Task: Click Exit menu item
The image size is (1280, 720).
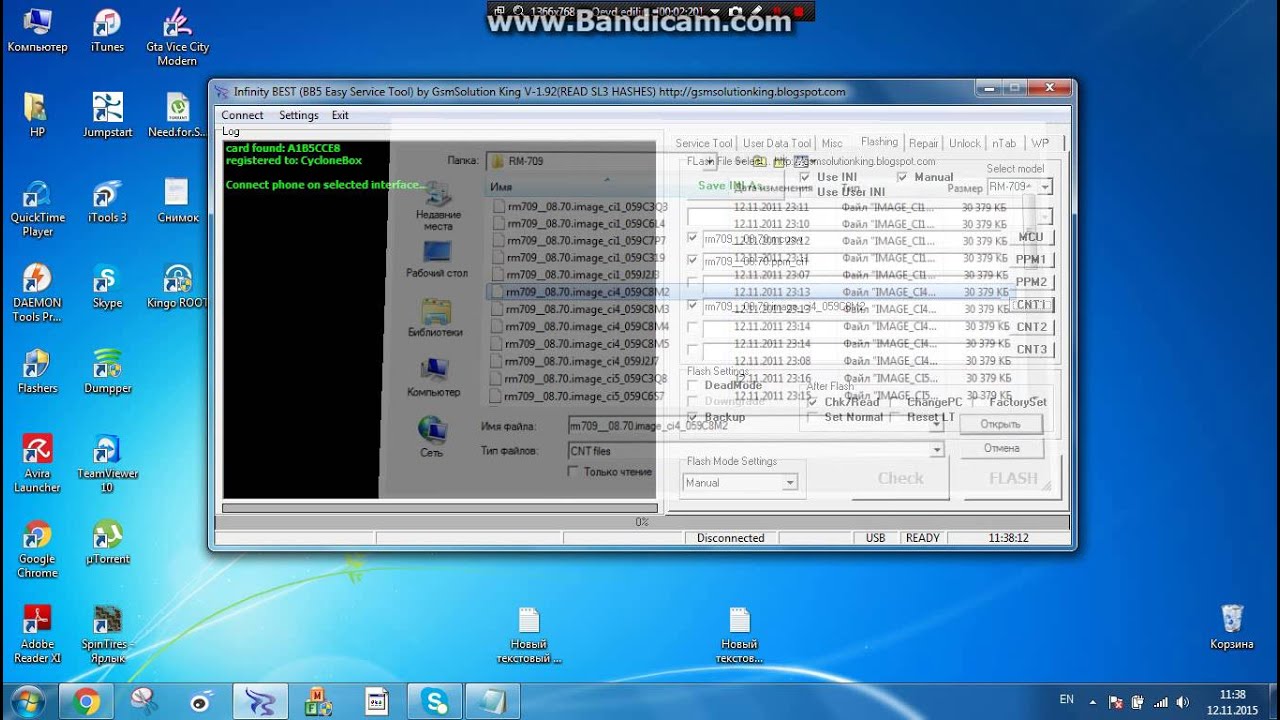Action: pos(340,115)
